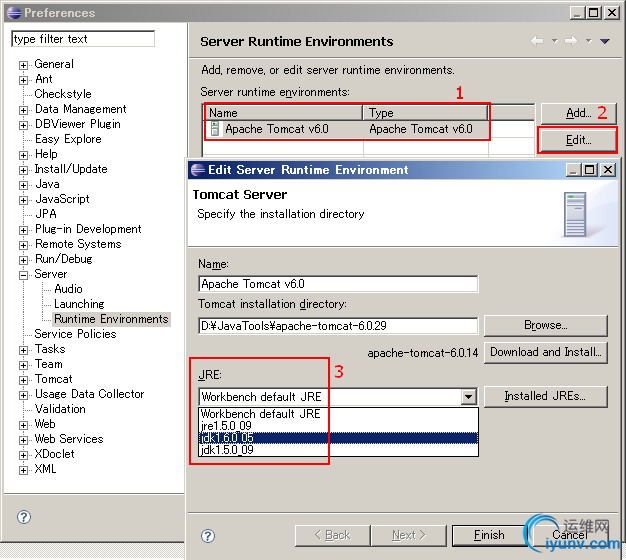Choose jre1.5.0_09 in JRE list
Image resolution: width=626 pixels, height=560 pixels.
(x=338, y=426)
